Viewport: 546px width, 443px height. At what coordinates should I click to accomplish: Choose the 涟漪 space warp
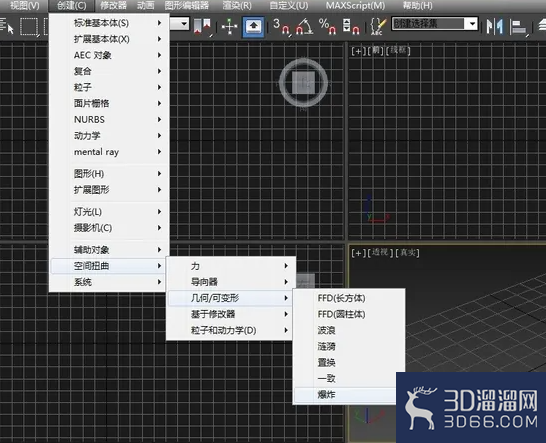(x=349, y=346)
